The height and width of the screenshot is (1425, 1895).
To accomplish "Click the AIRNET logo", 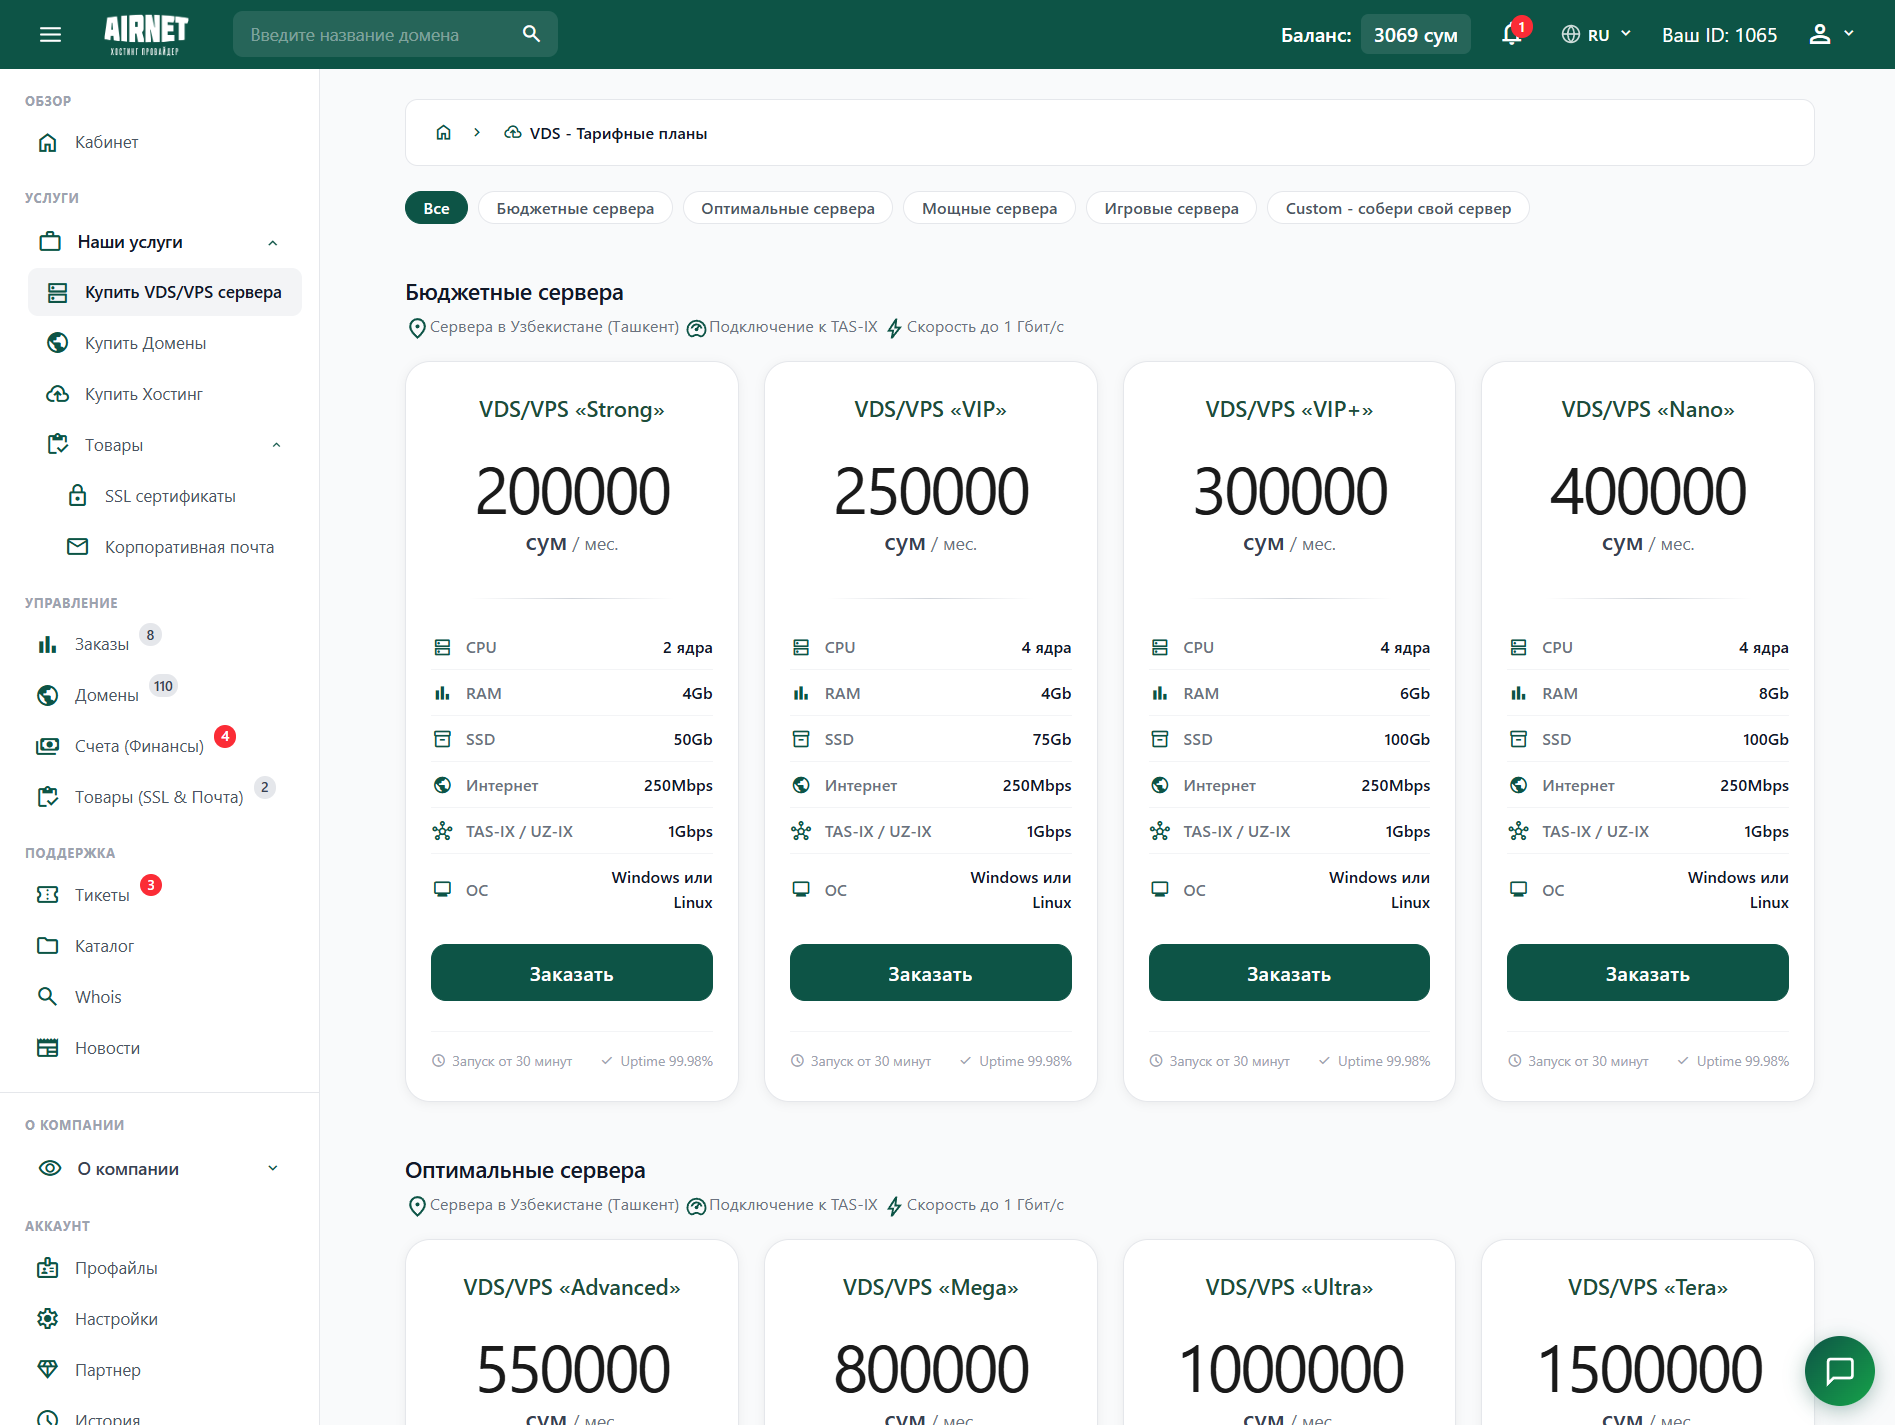I will pyautogui.click(x=146, y=35).
